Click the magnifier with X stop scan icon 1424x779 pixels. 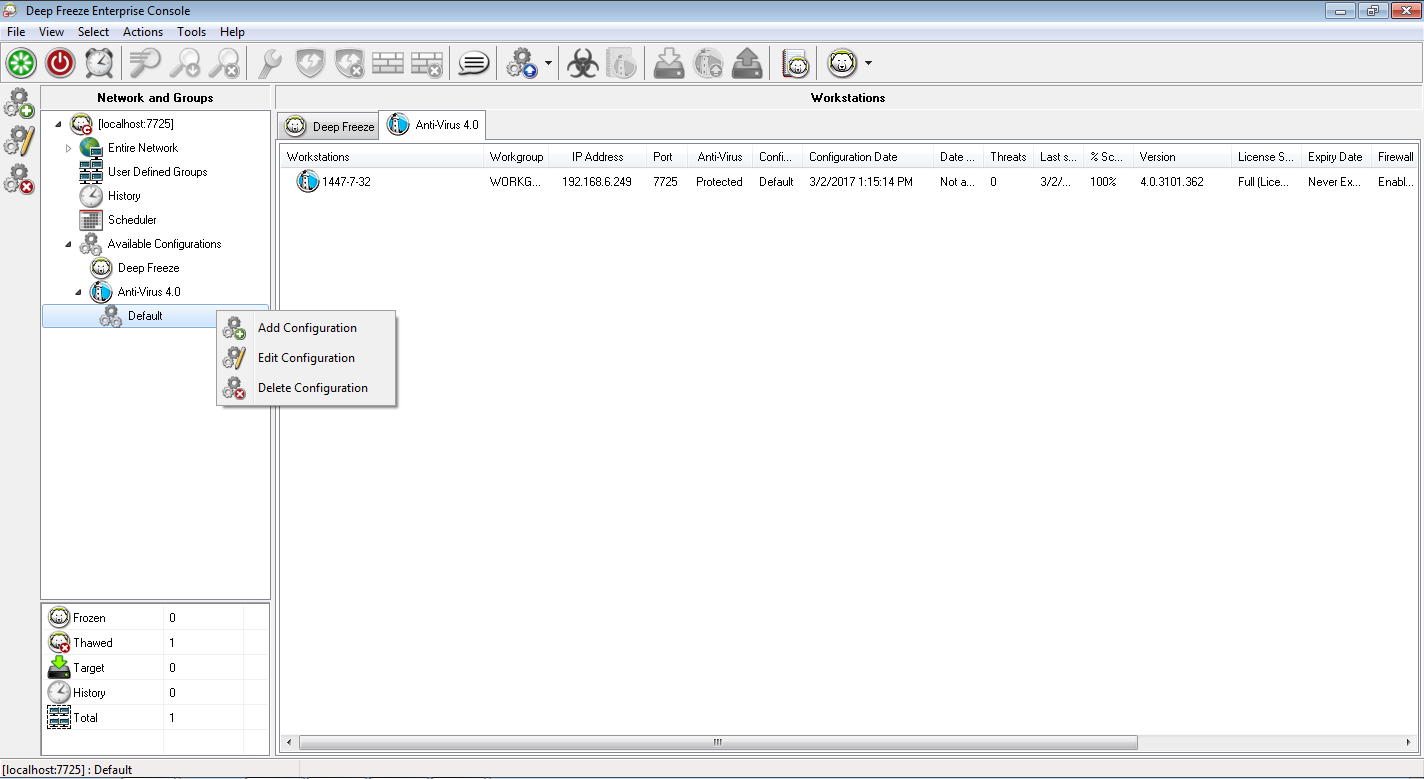pos(224,63)
